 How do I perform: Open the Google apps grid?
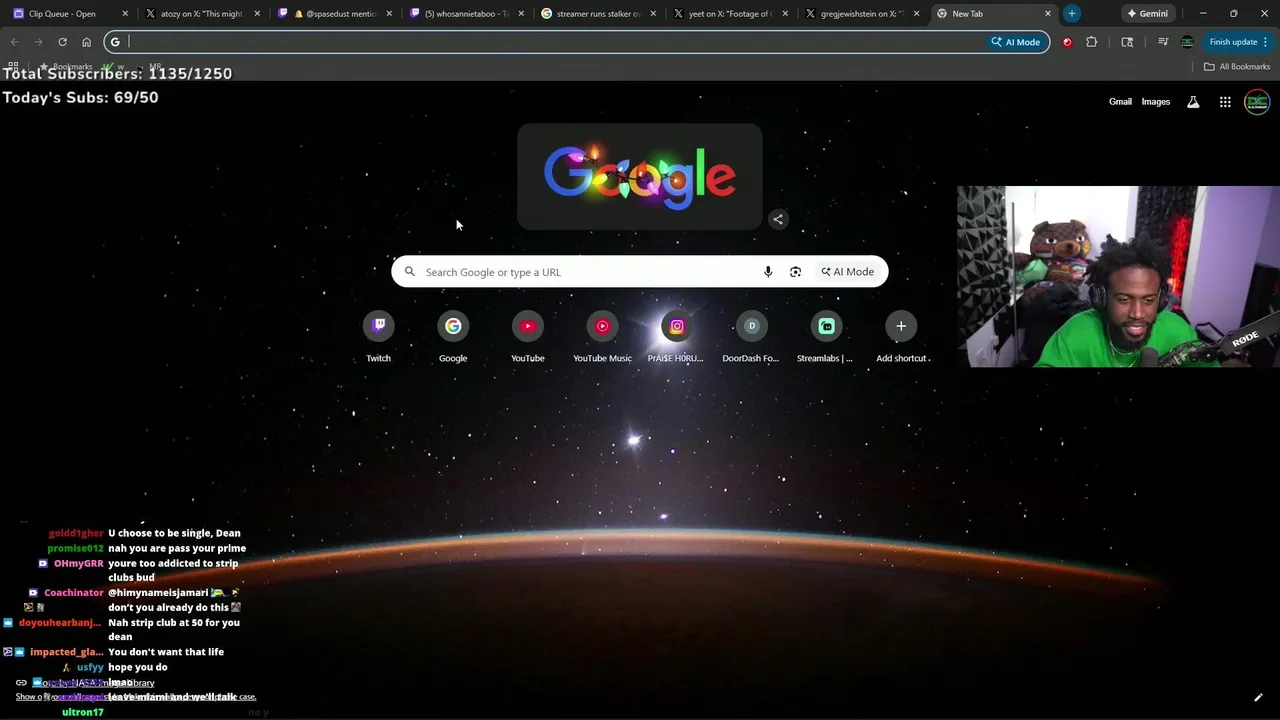point(1225,102)
